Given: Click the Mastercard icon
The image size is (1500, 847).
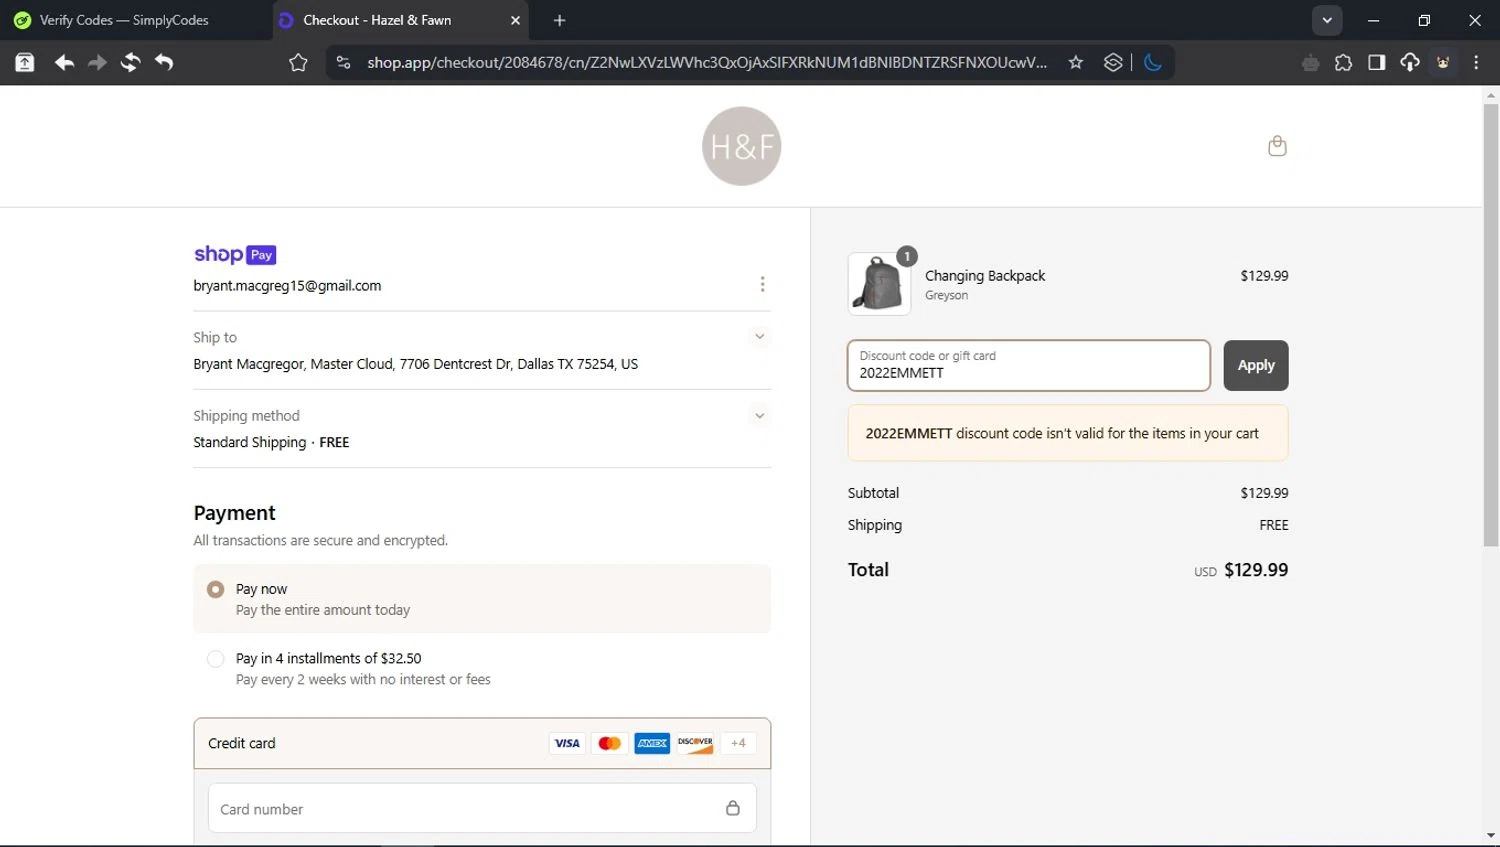Looking at the screenshot, I should [609, 743].
